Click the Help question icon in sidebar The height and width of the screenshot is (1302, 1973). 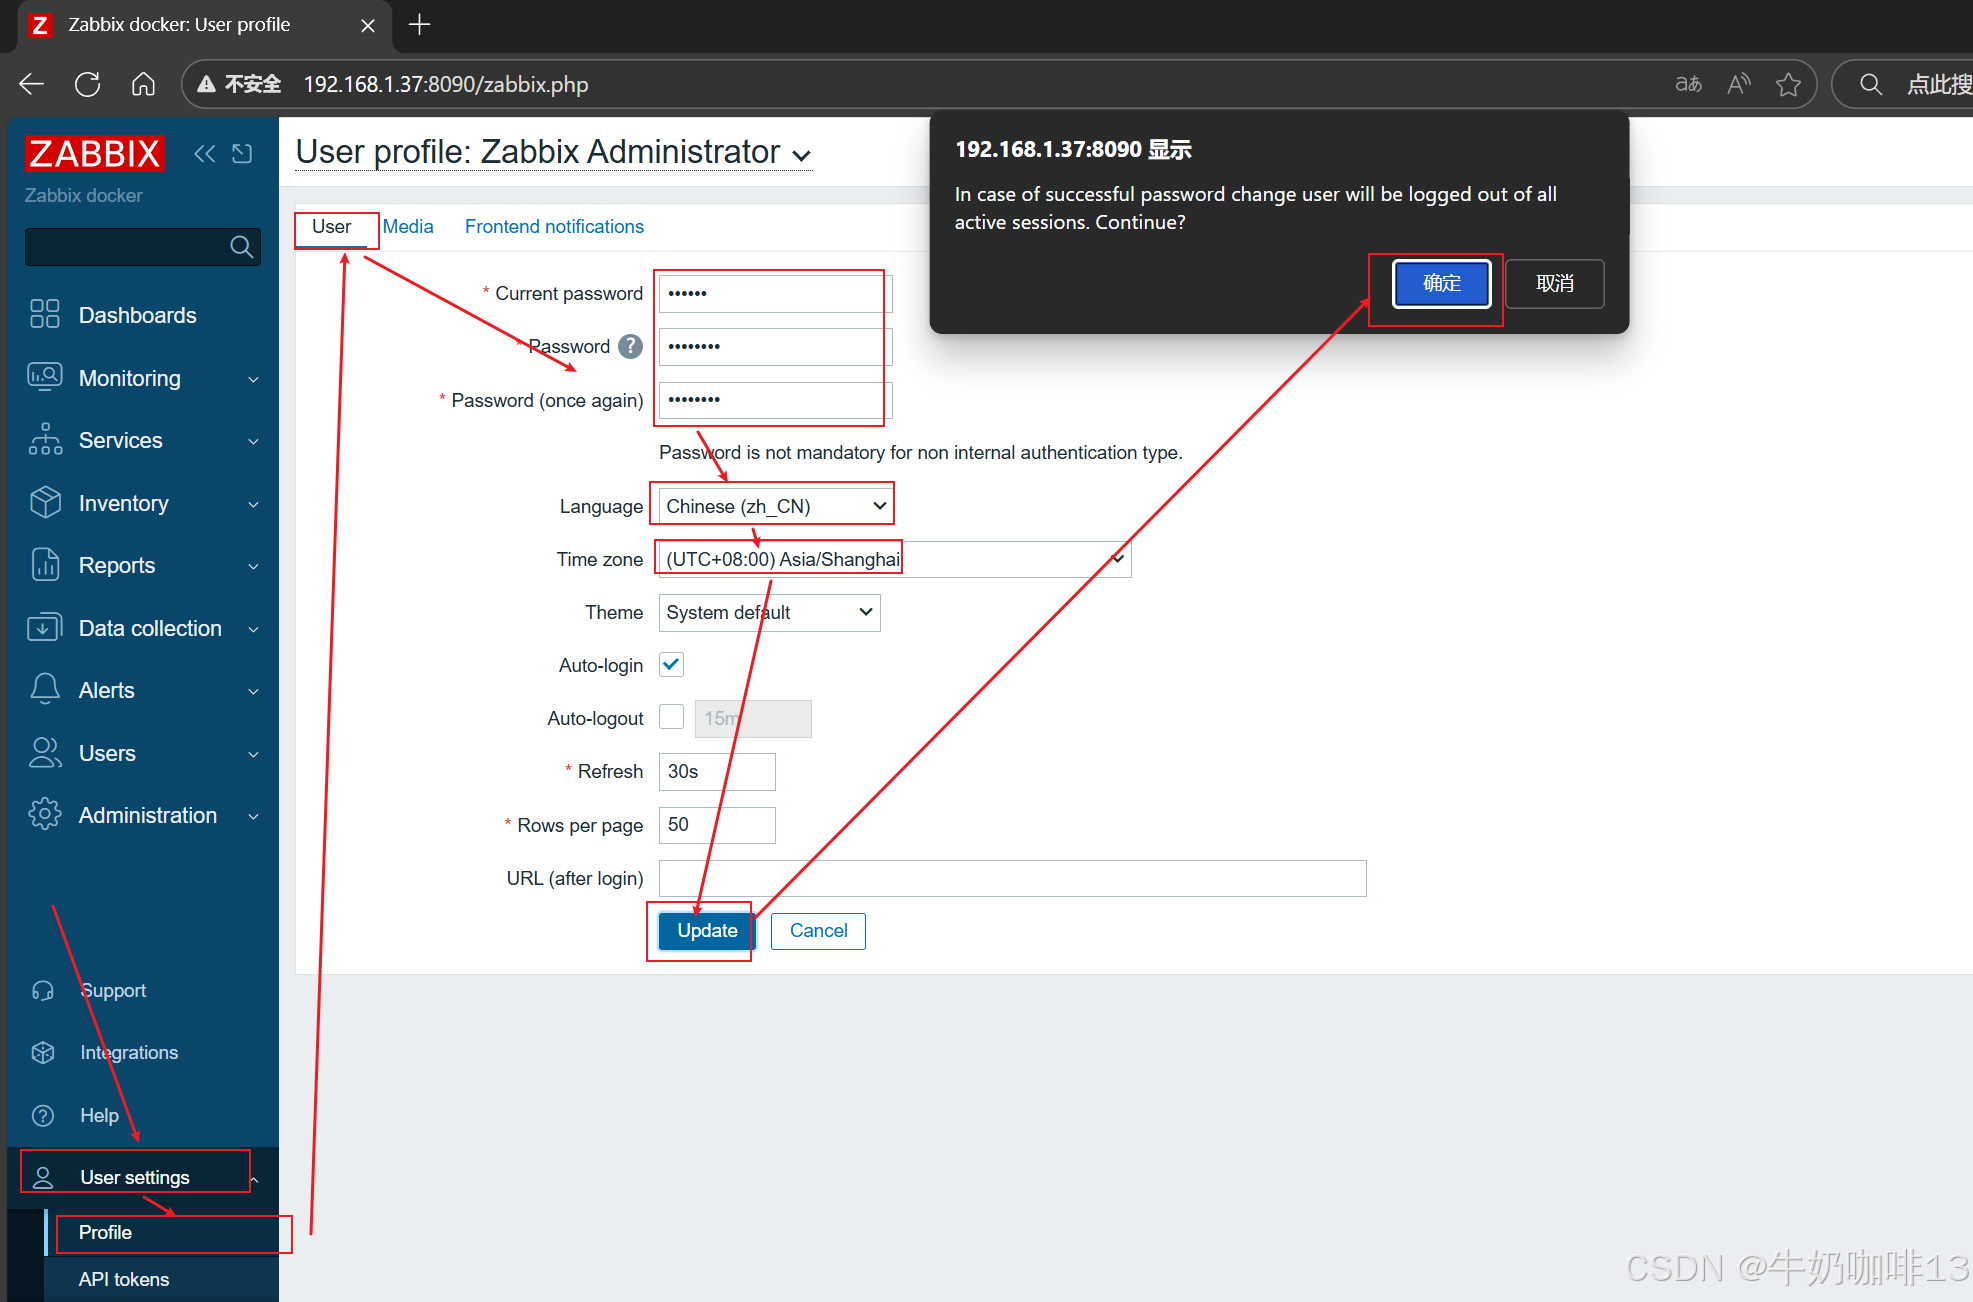coord(43,1115)
